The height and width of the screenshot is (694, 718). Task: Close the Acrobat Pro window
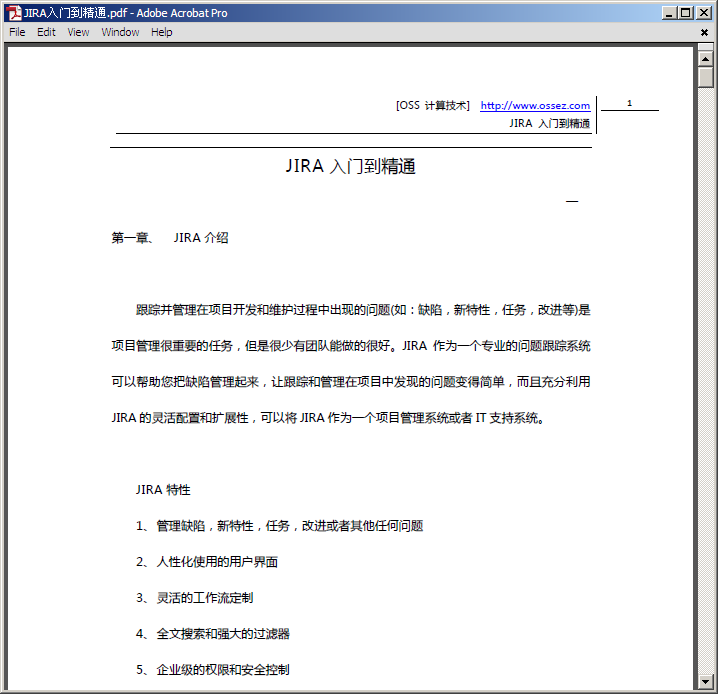(x=704, y=13)
